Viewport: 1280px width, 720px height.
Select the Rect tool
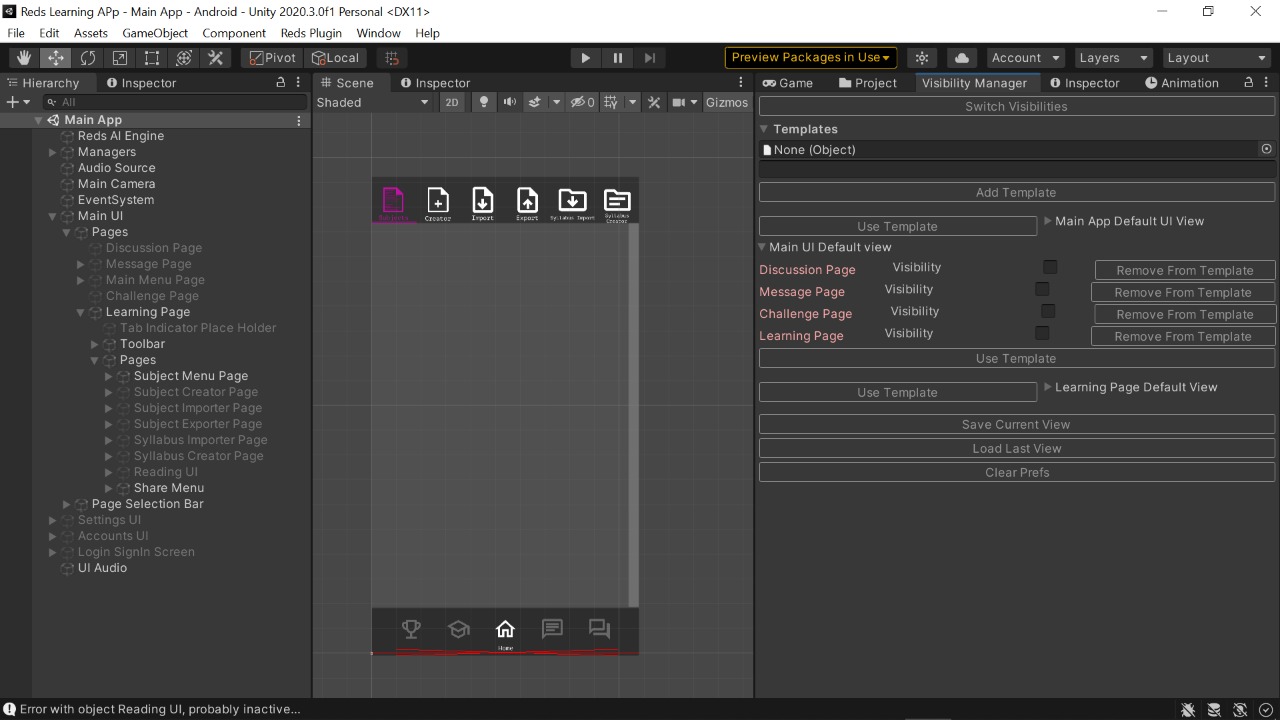click(151, 58)
